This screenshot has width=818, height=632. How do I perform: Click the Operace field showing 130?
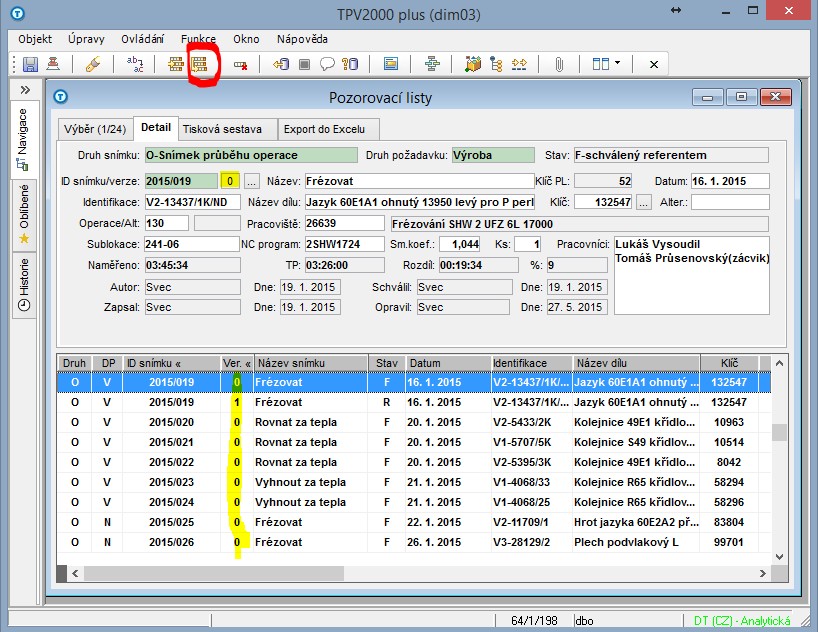pos(166,223)
